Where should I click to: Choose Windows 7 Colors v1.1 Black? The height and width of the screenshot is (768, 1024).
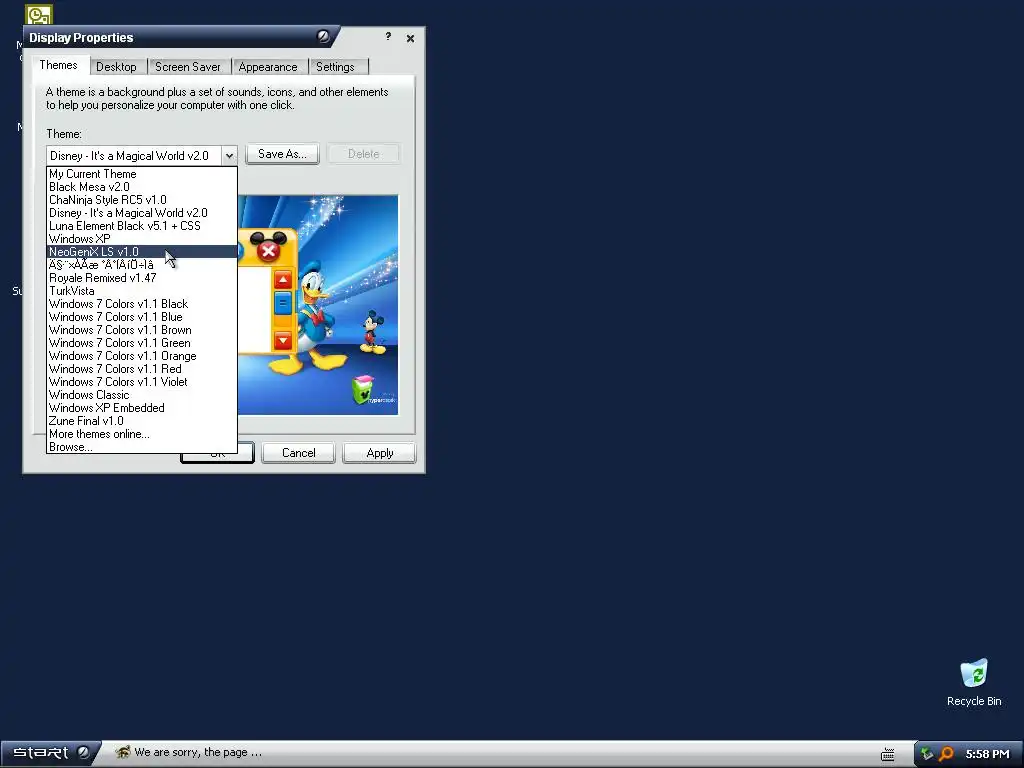142,304
